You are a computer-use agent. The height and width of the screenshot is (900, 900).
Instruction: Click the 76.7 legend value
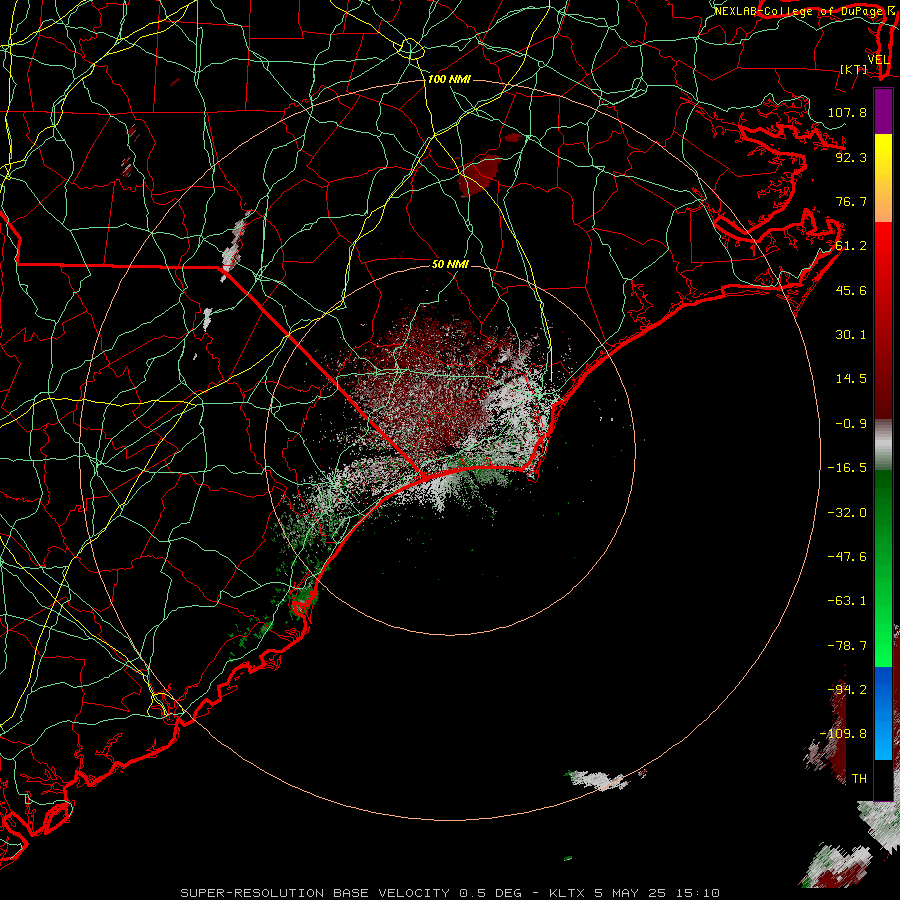[851, 201]
